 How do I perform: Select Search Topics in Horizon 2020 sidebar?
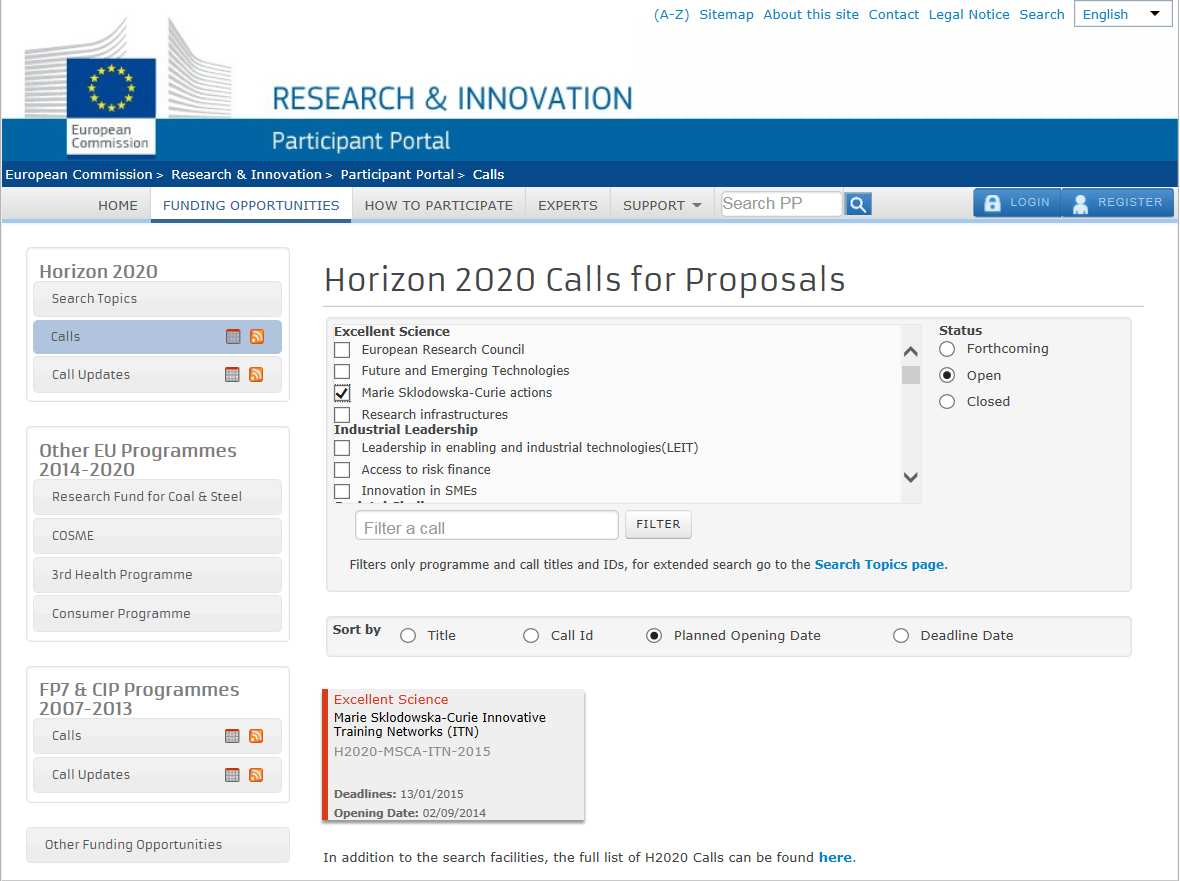[x=157, y=299]
